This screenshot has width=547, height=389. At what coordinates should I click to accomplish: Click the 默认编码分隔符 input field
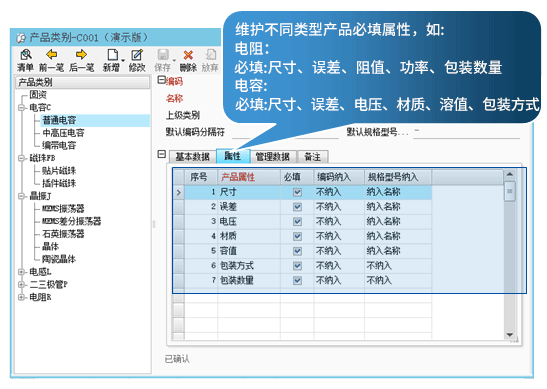tap(285, 132)
